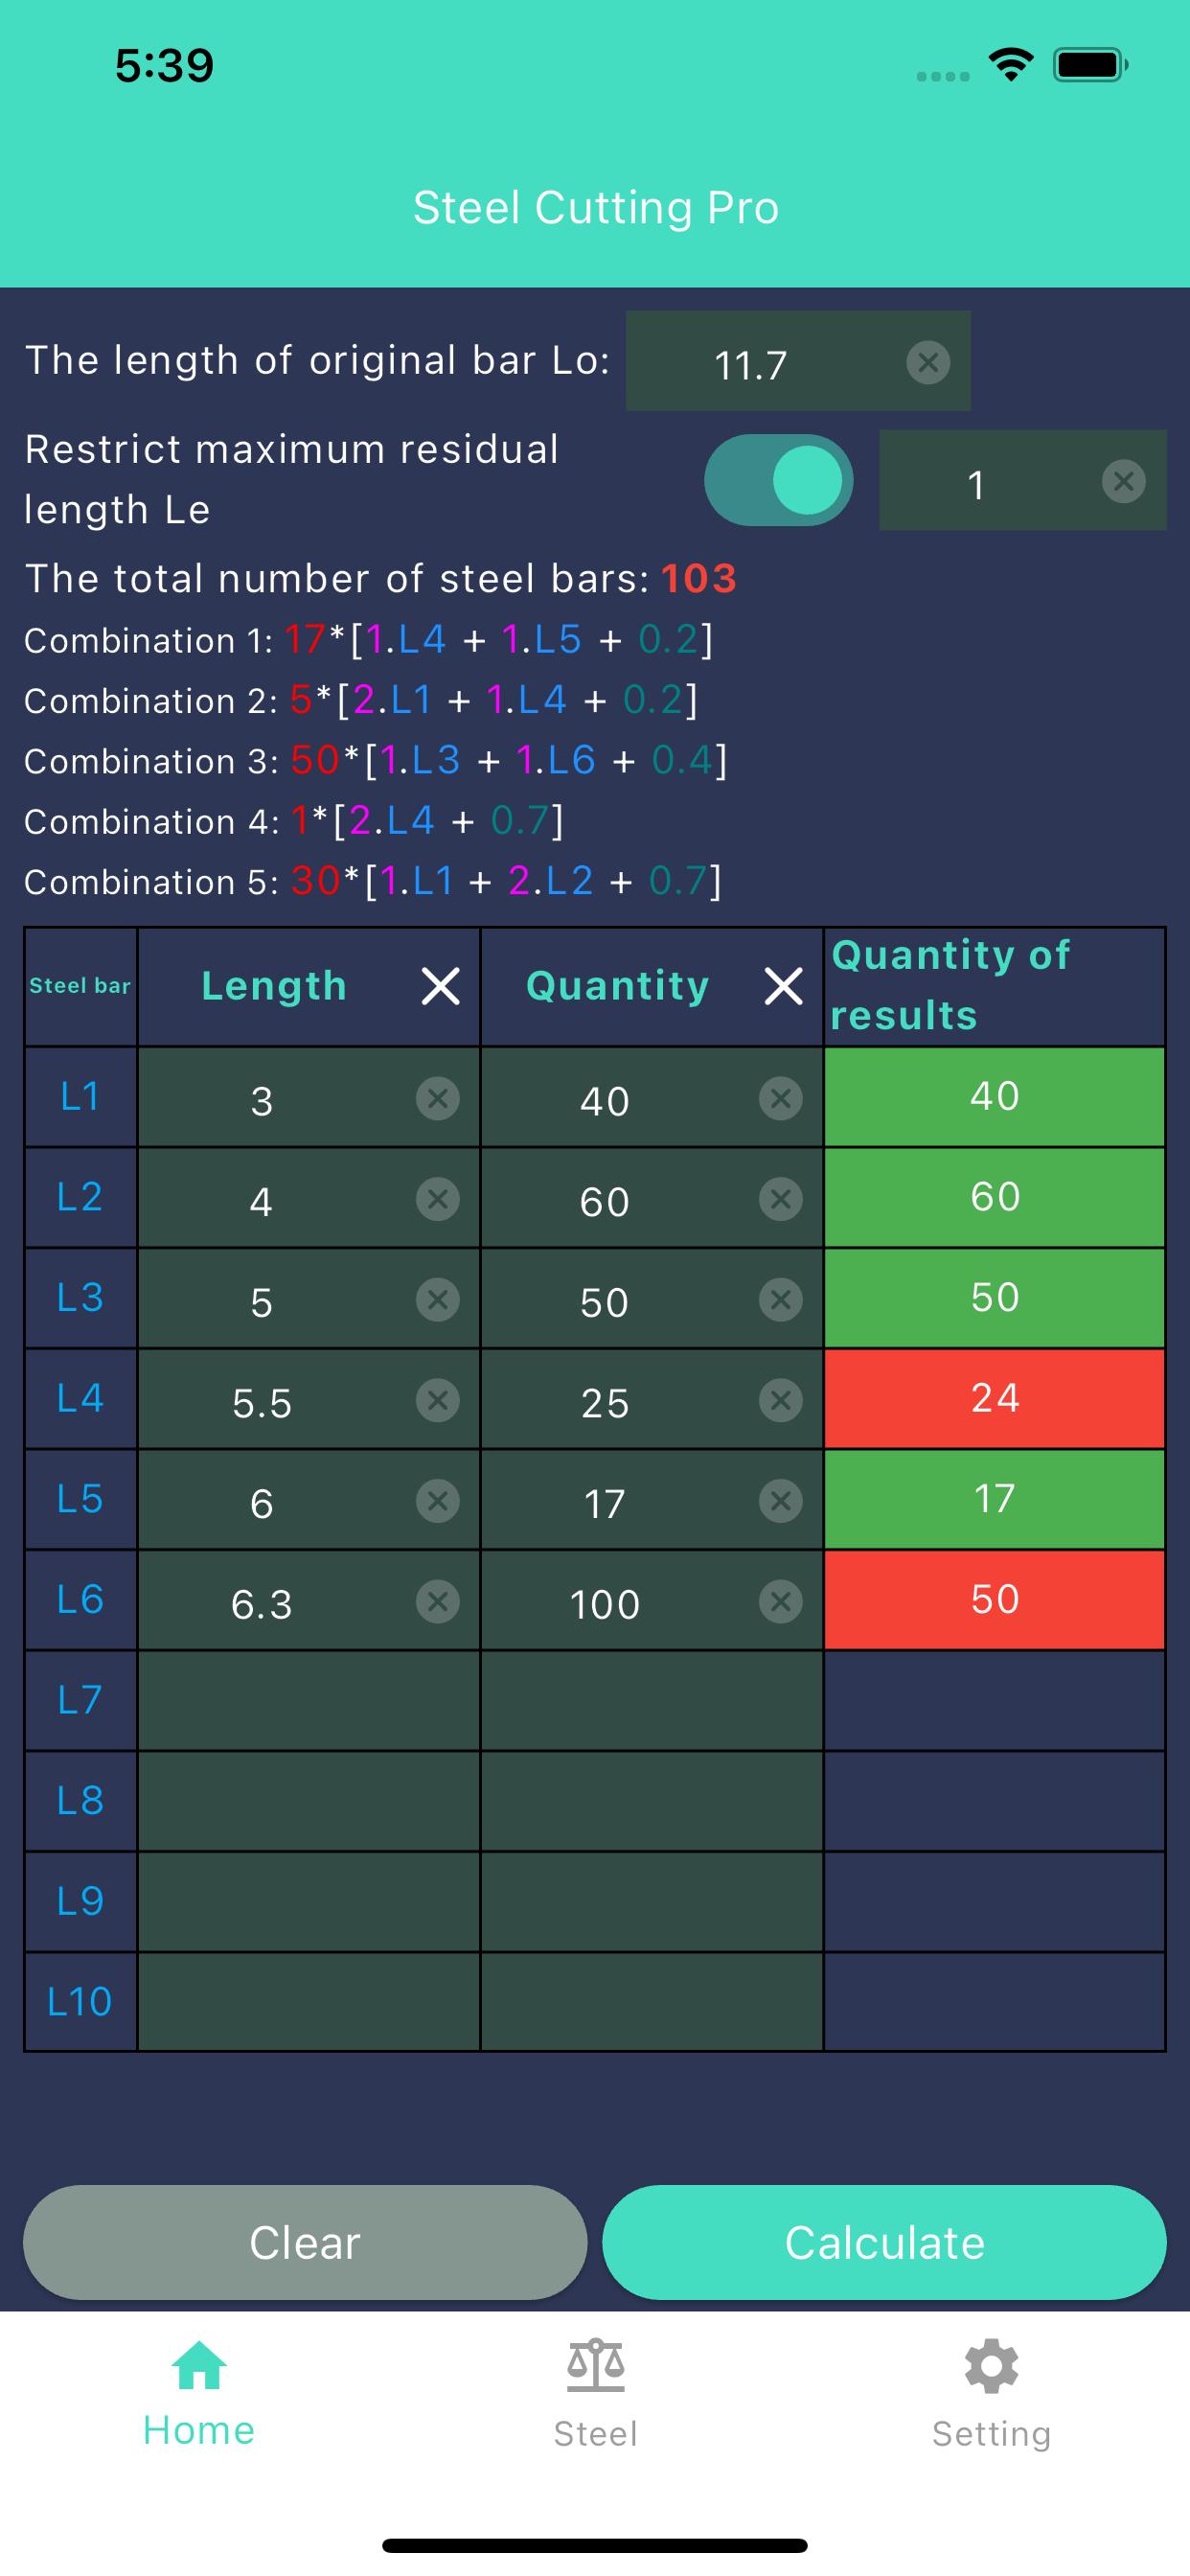Screen dimensions: 1190x2576
Task: Clear the L1 length value 3
Action: pos(437,1099)
